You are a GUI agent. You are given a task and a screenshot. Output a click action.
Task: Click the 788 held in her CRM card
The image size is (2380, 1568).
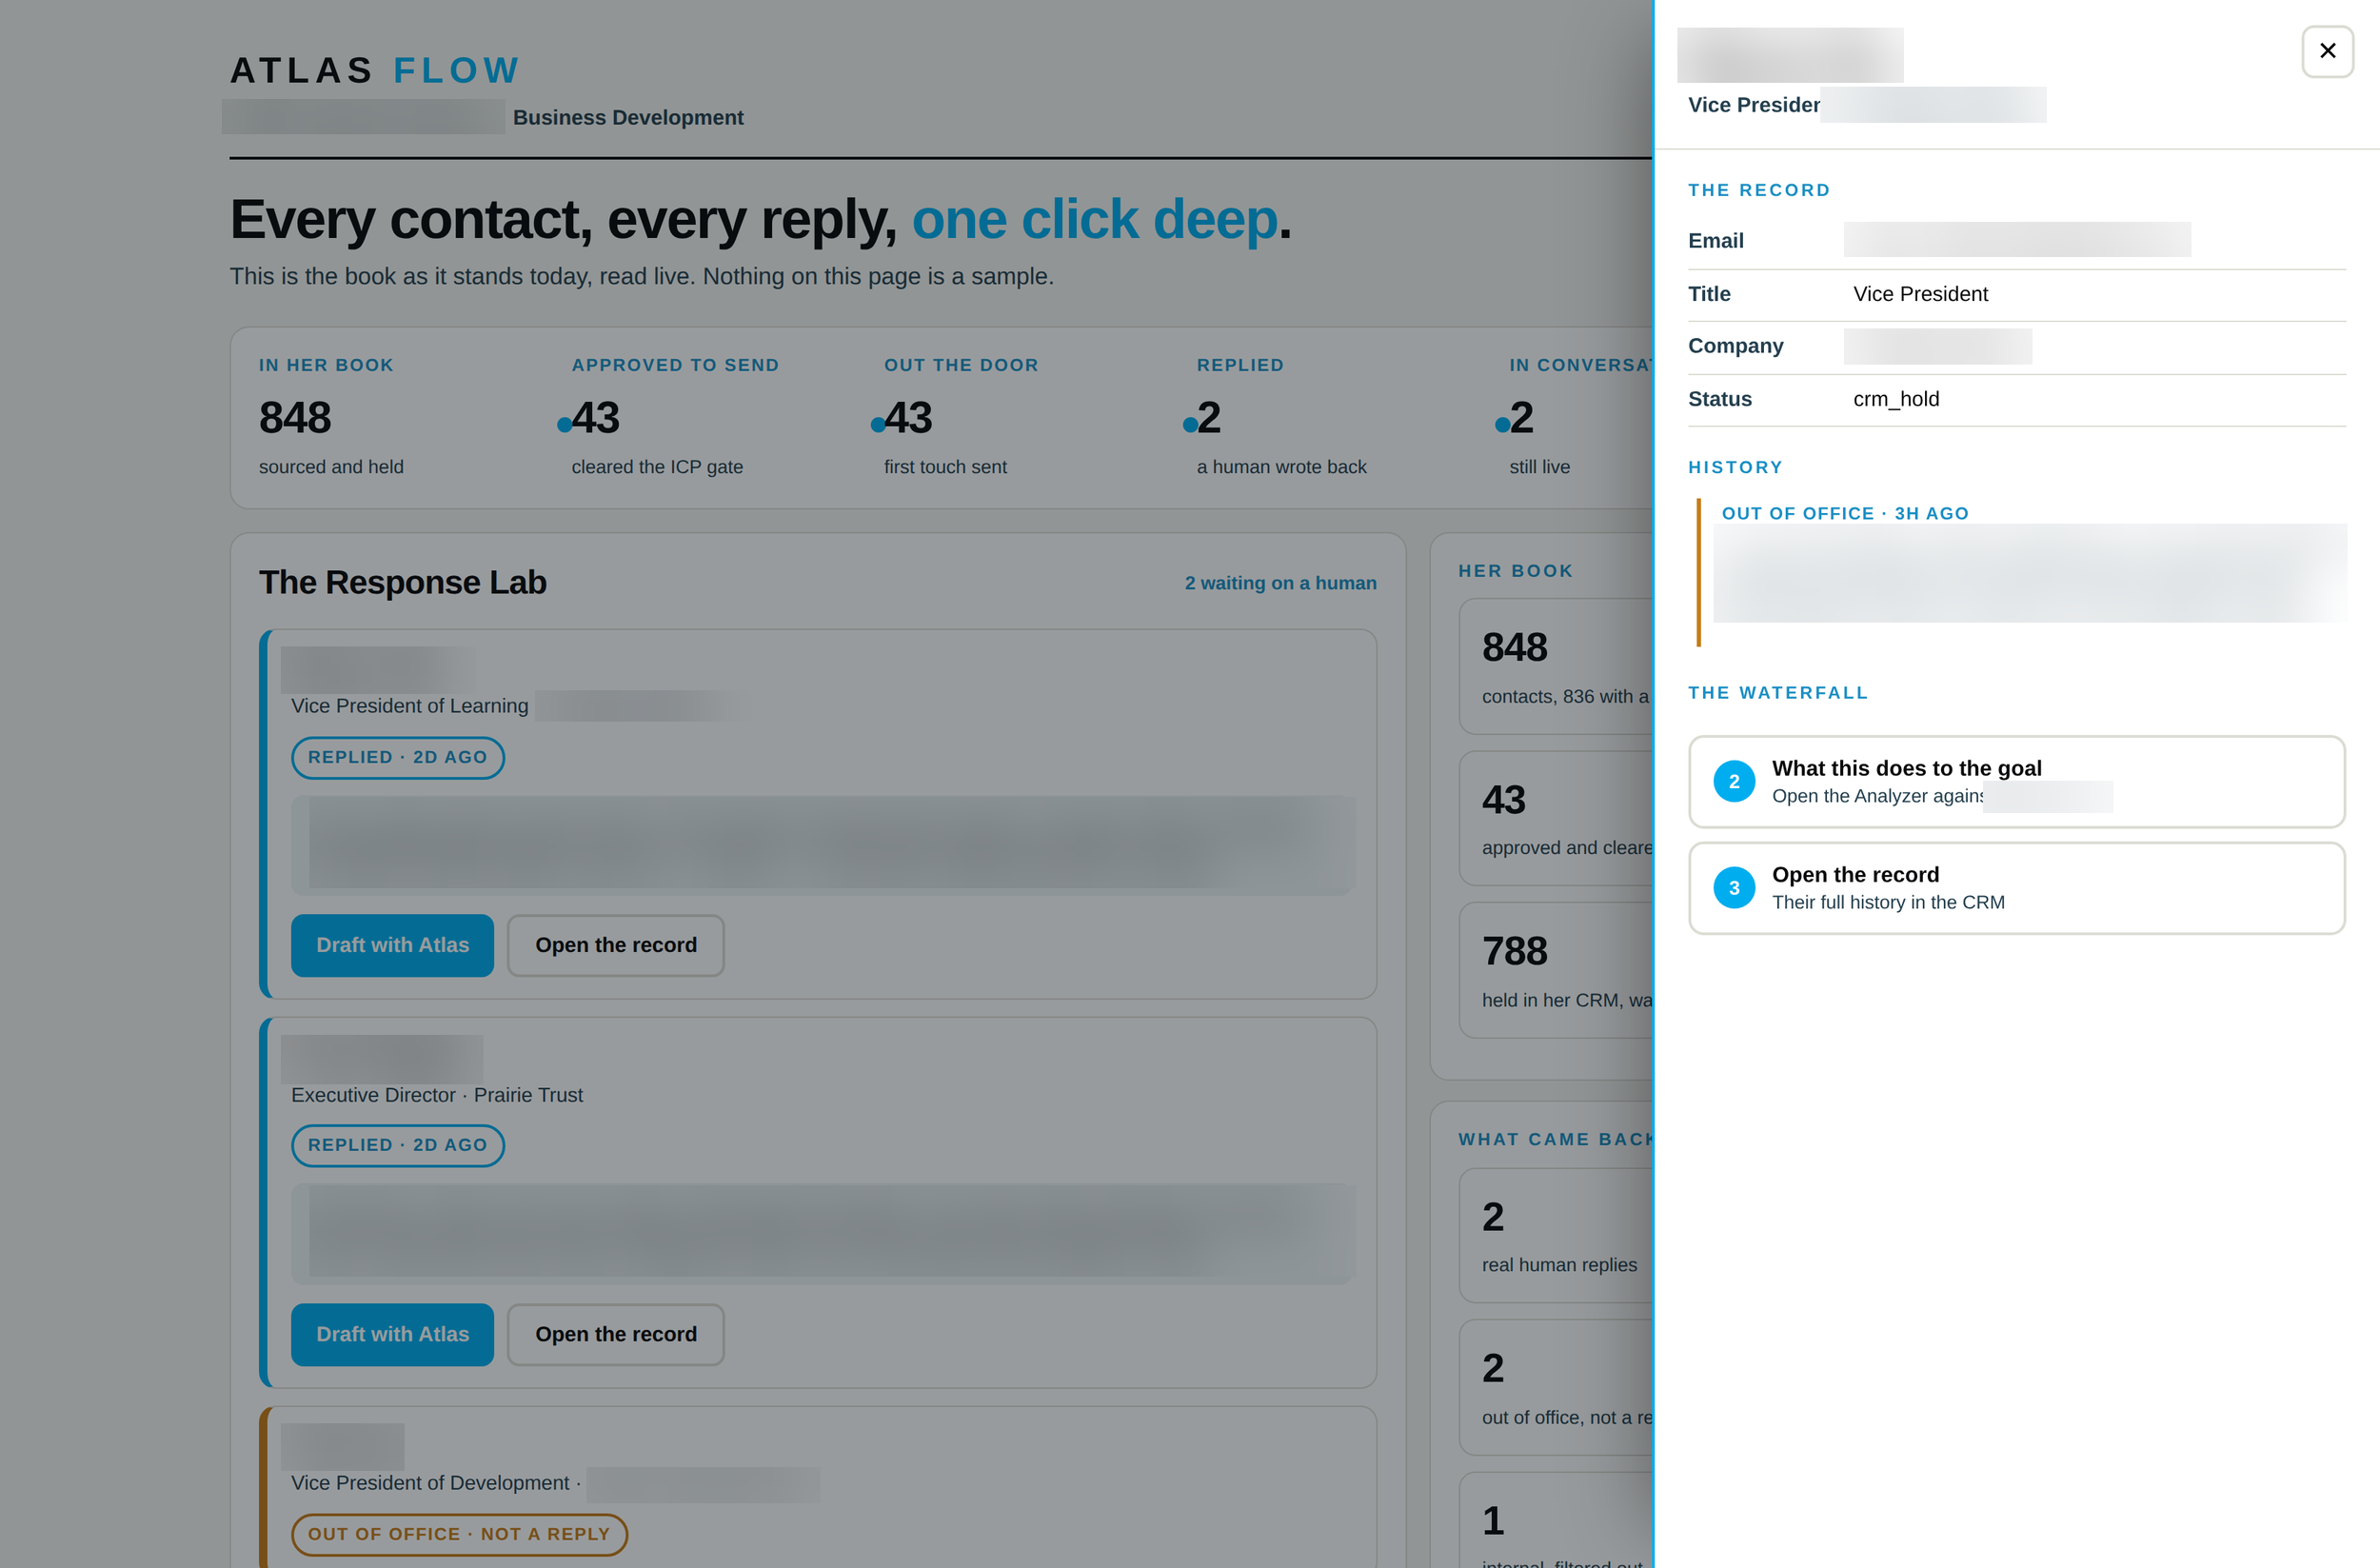point(1556,970)
